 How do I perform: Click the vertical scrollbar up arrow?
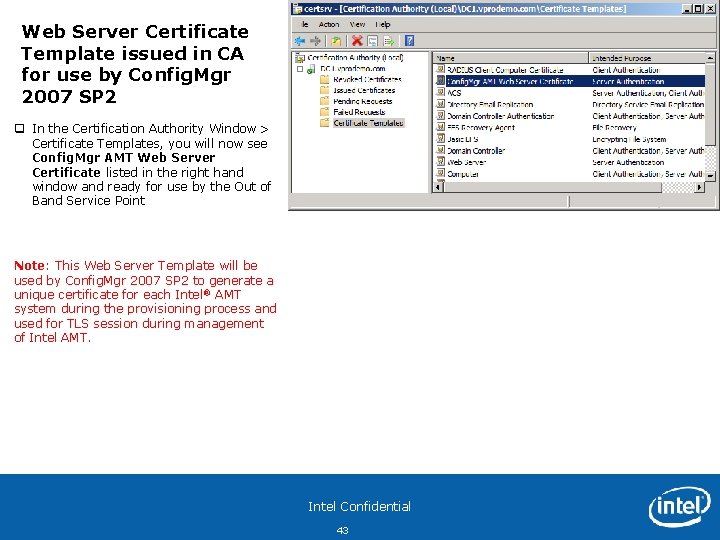[x=710, y=58]
